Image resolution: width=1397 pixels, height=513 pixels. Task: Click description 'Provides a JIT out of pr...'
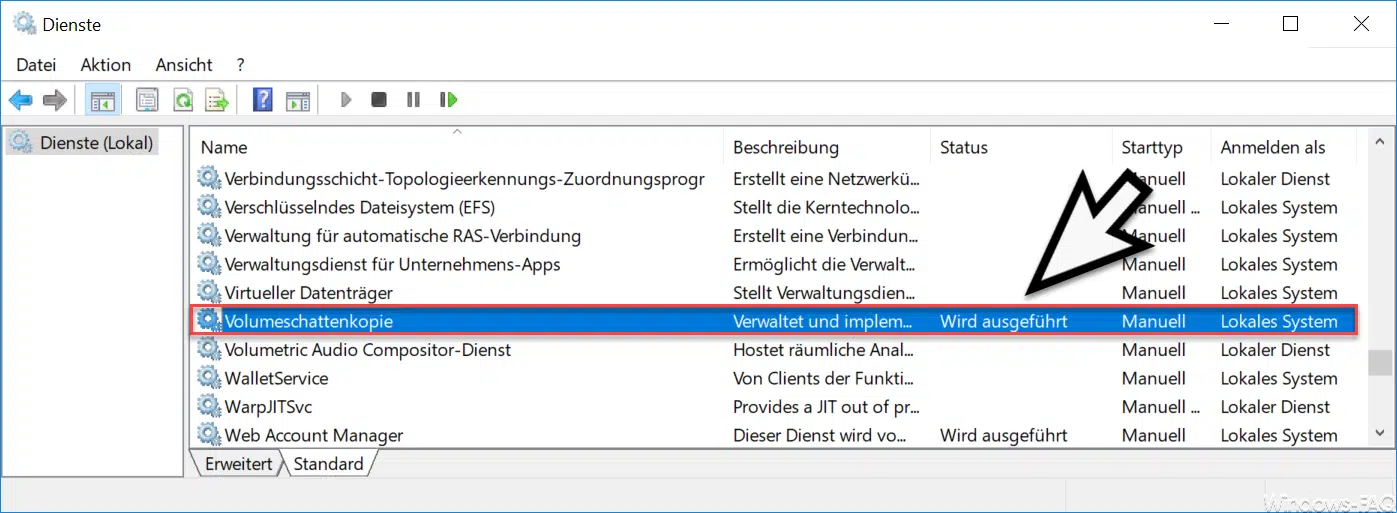coord(826,407)
